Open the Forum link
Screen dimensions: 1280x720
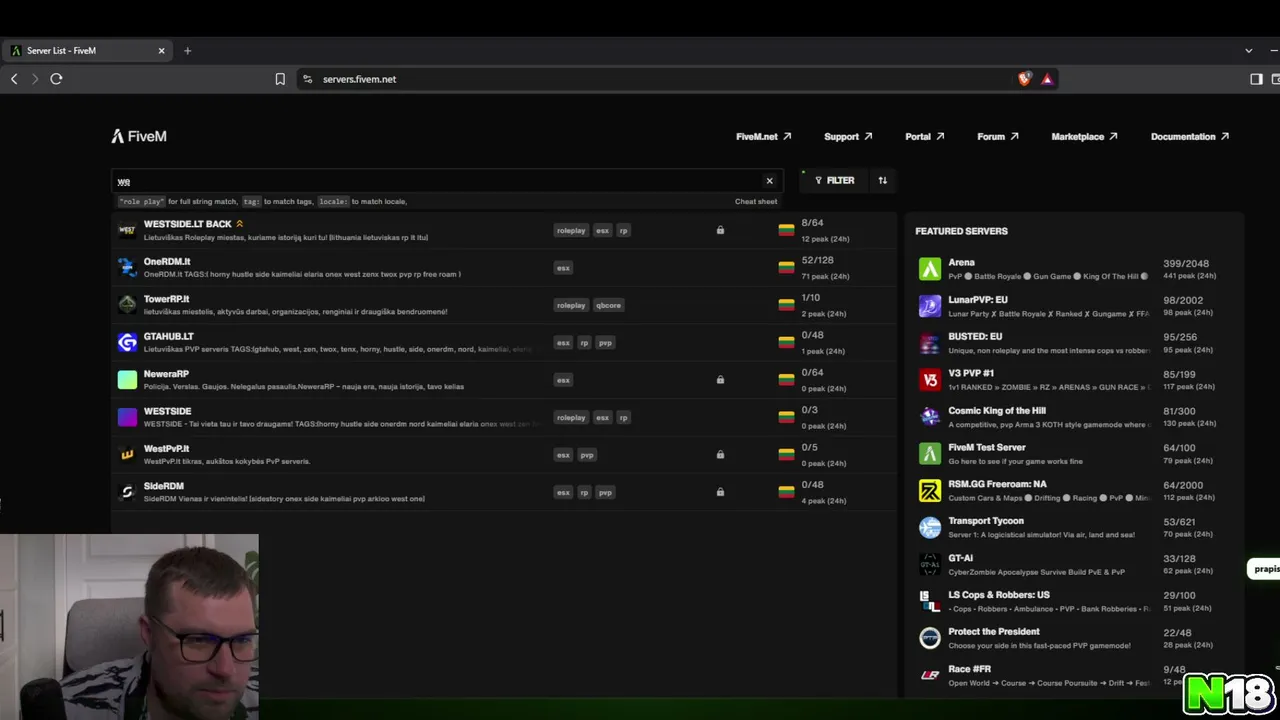click(x=997, y=136)
